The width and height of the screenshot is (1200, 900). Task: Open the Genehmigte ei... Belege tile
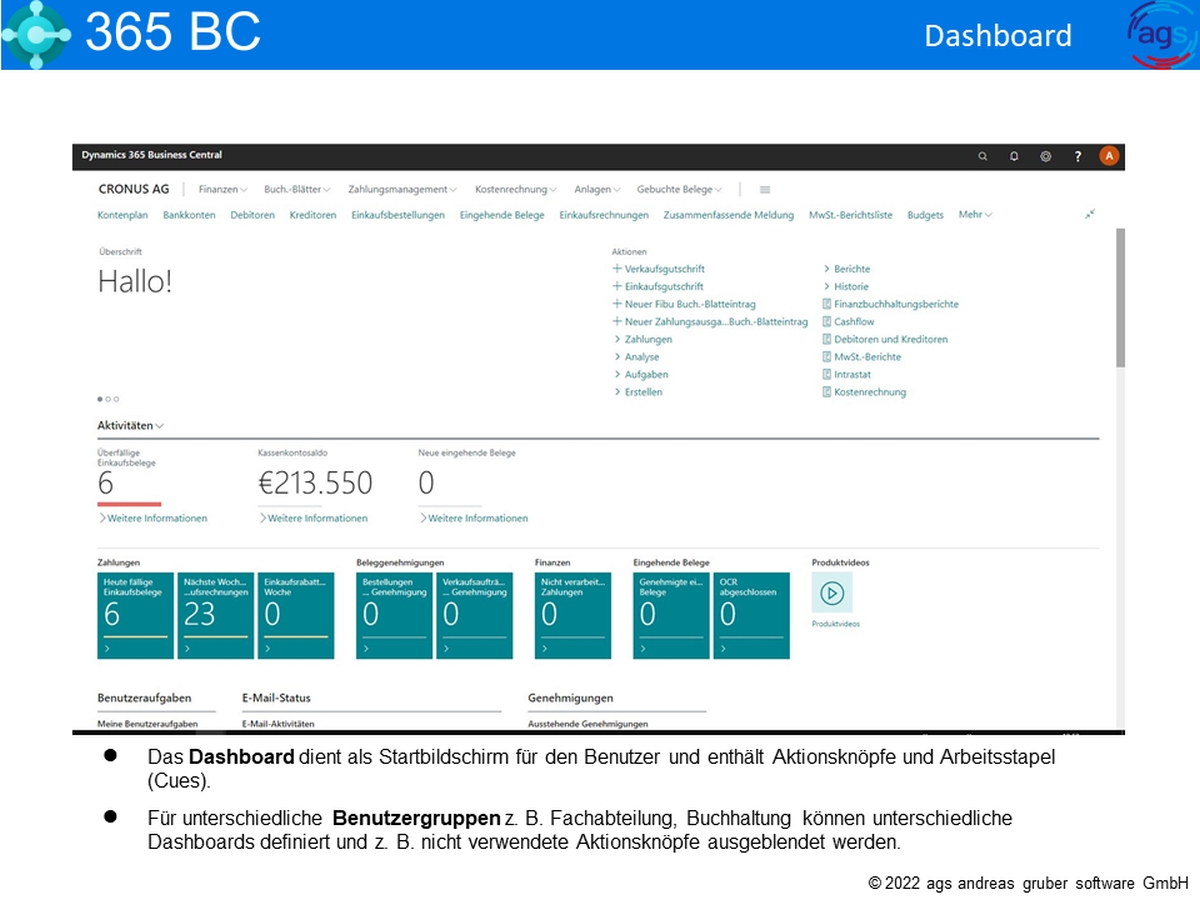point(671,616)
